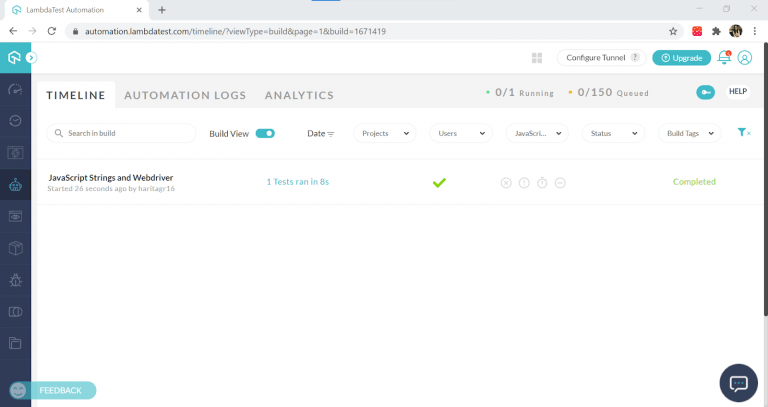Image resolution: width=768 pixels, height=407 pixels.
Task: Close the LambdaTest Automation tab
Action: coord(139,10)
